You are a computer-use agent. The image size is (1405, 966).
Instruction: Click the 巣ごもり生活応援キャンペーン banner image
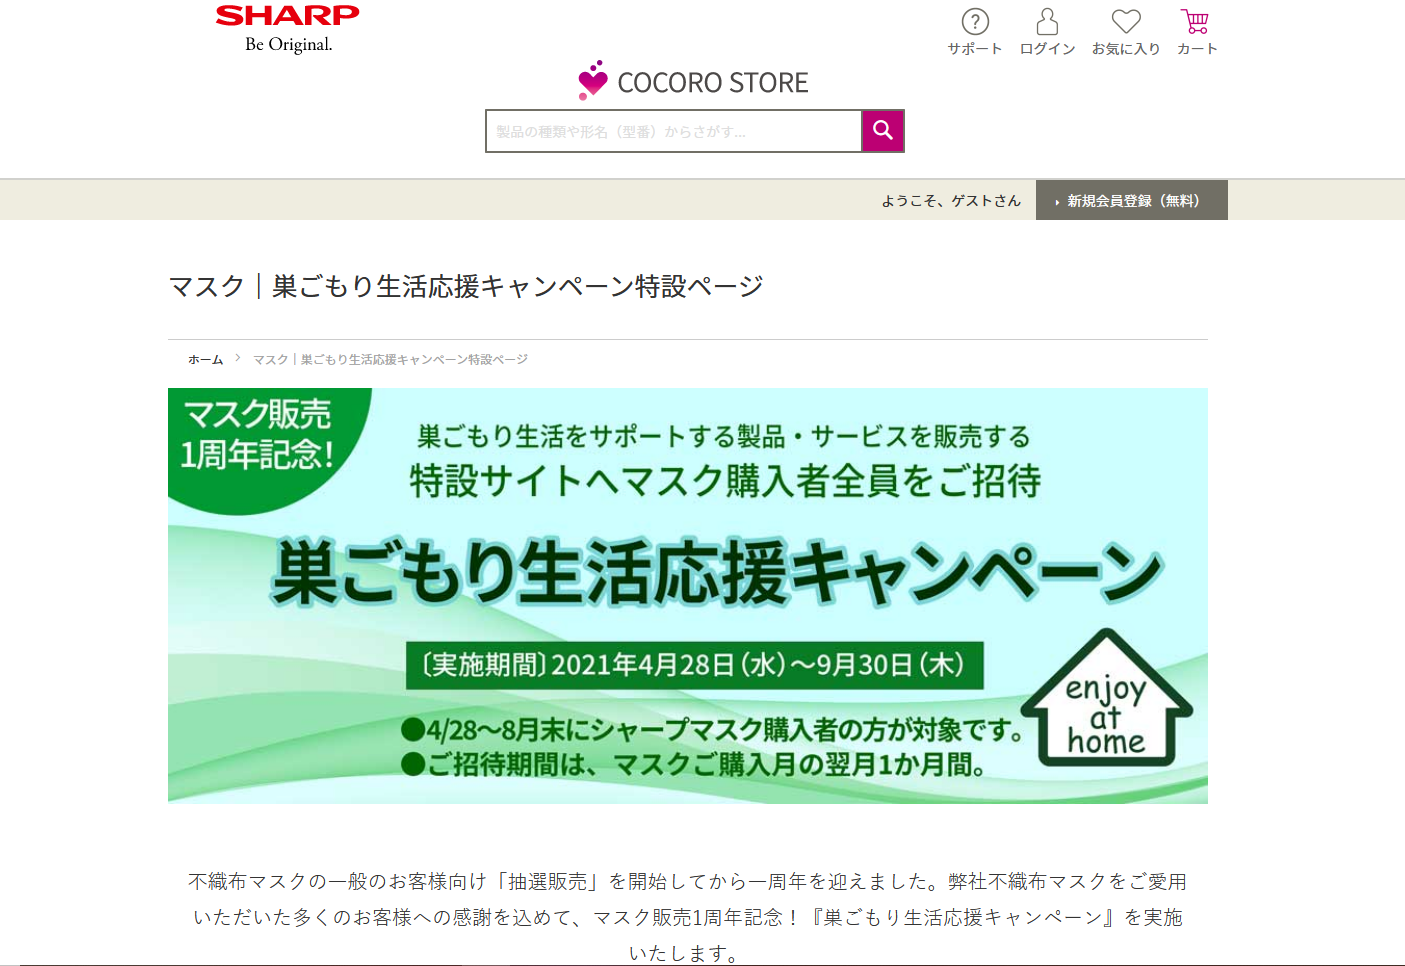(688, 596)
